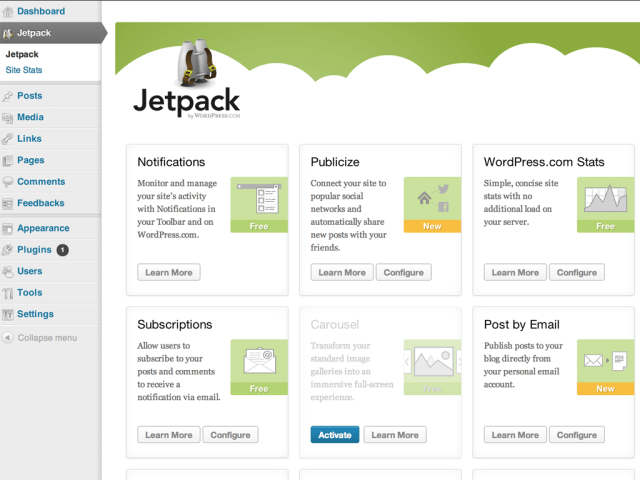Open the Feedbacks menu
The image size is (640, 480).
tap(40, 203)
